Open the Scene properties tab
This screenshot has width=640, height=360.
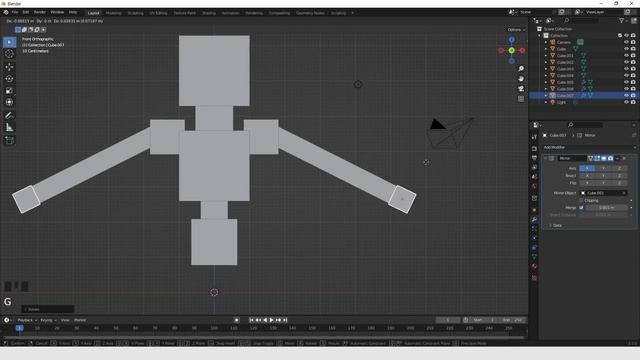pyautogui.click(x=535, y=177)
